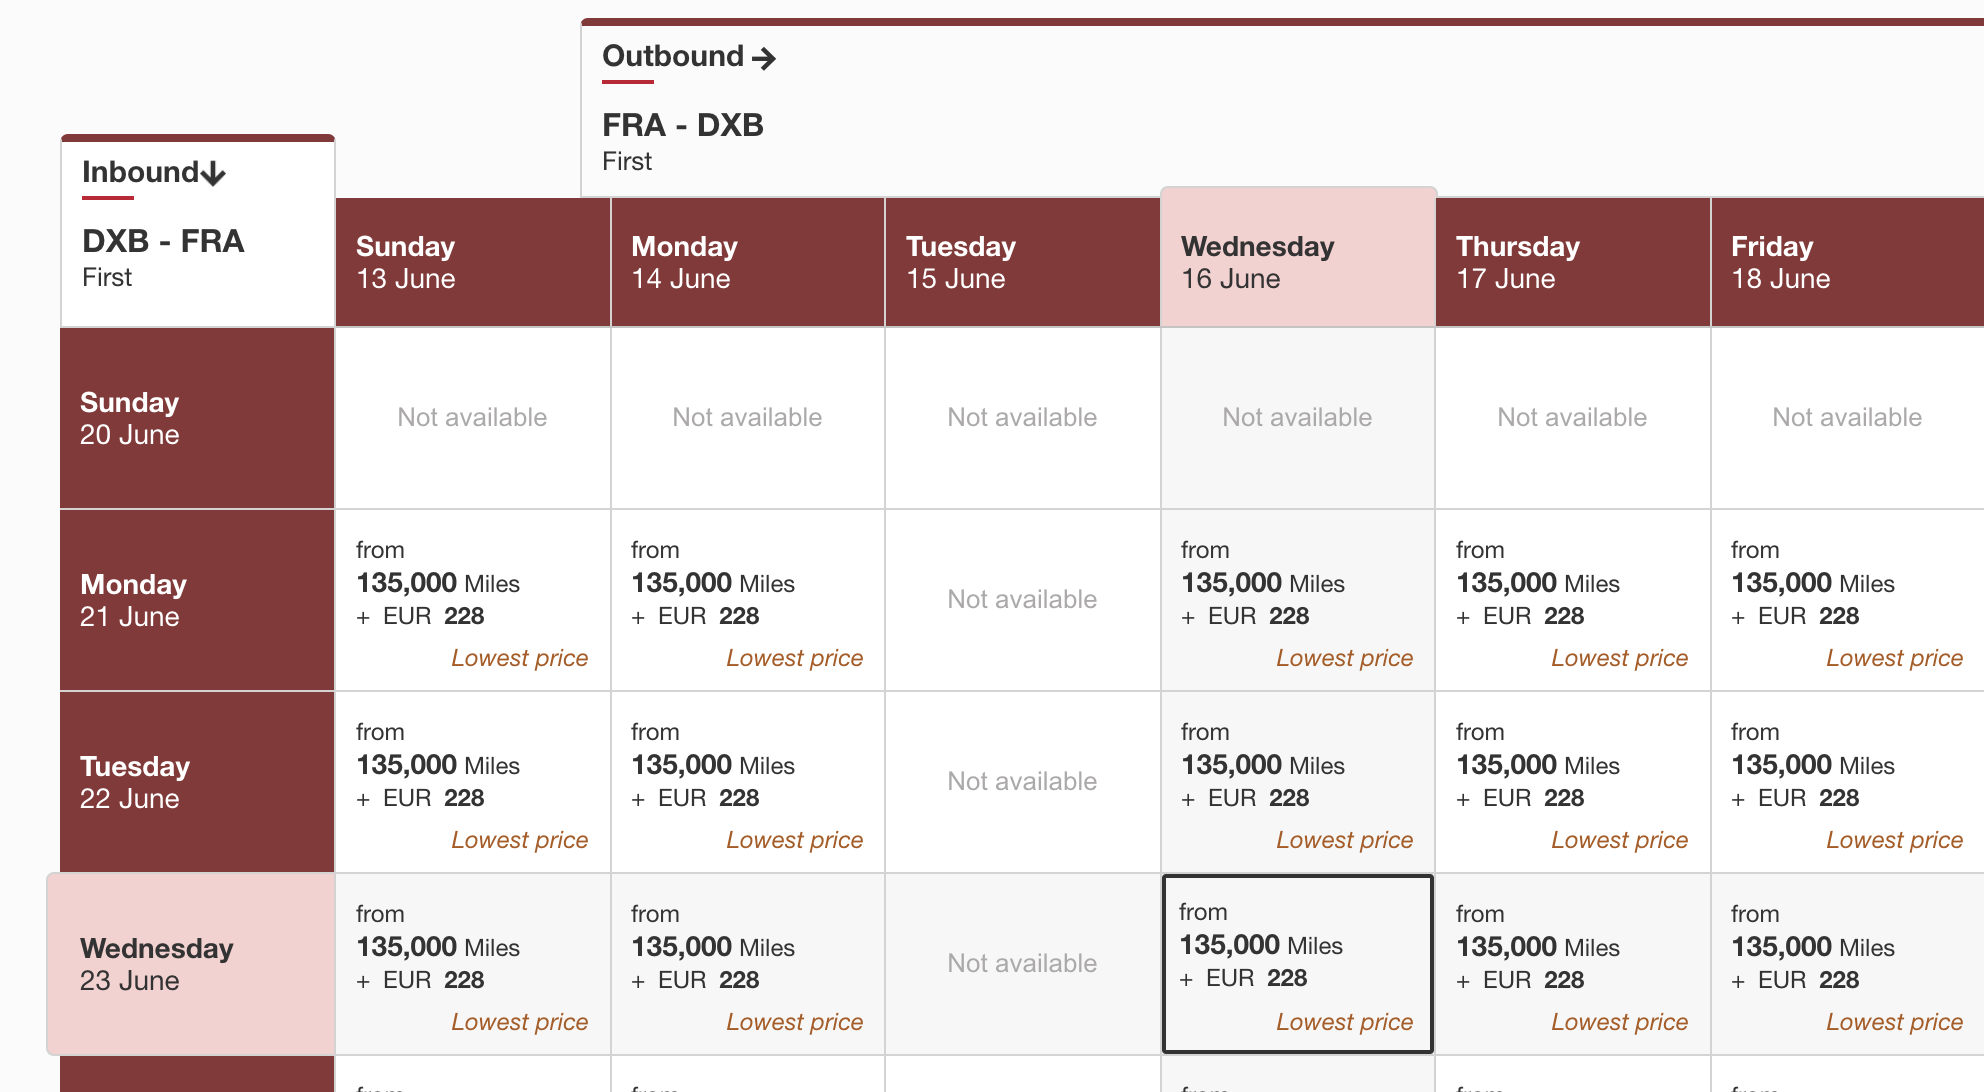
Task: Click the highlighted Wednesday 23 June inbound row header
Action: [191, 964]
